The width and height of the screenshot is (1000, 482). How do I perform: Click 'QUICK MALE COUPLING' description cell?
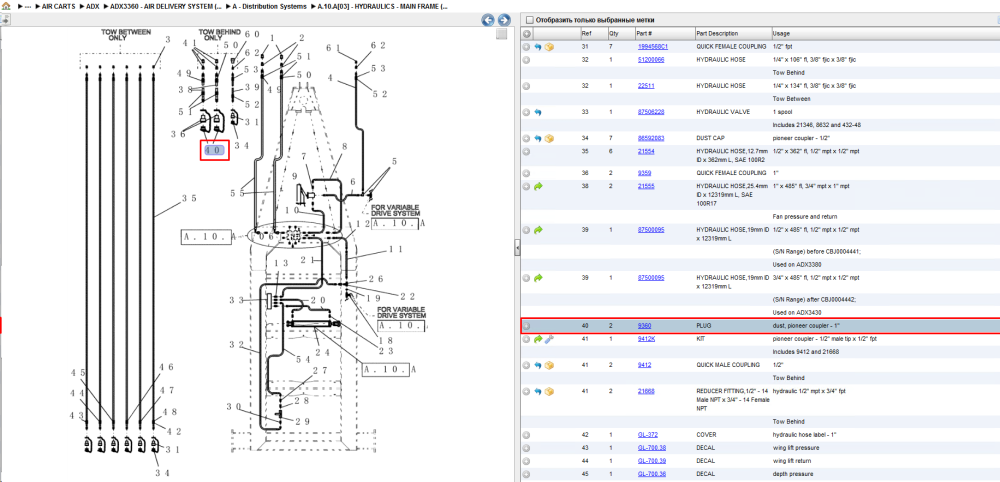pos(726,365)
